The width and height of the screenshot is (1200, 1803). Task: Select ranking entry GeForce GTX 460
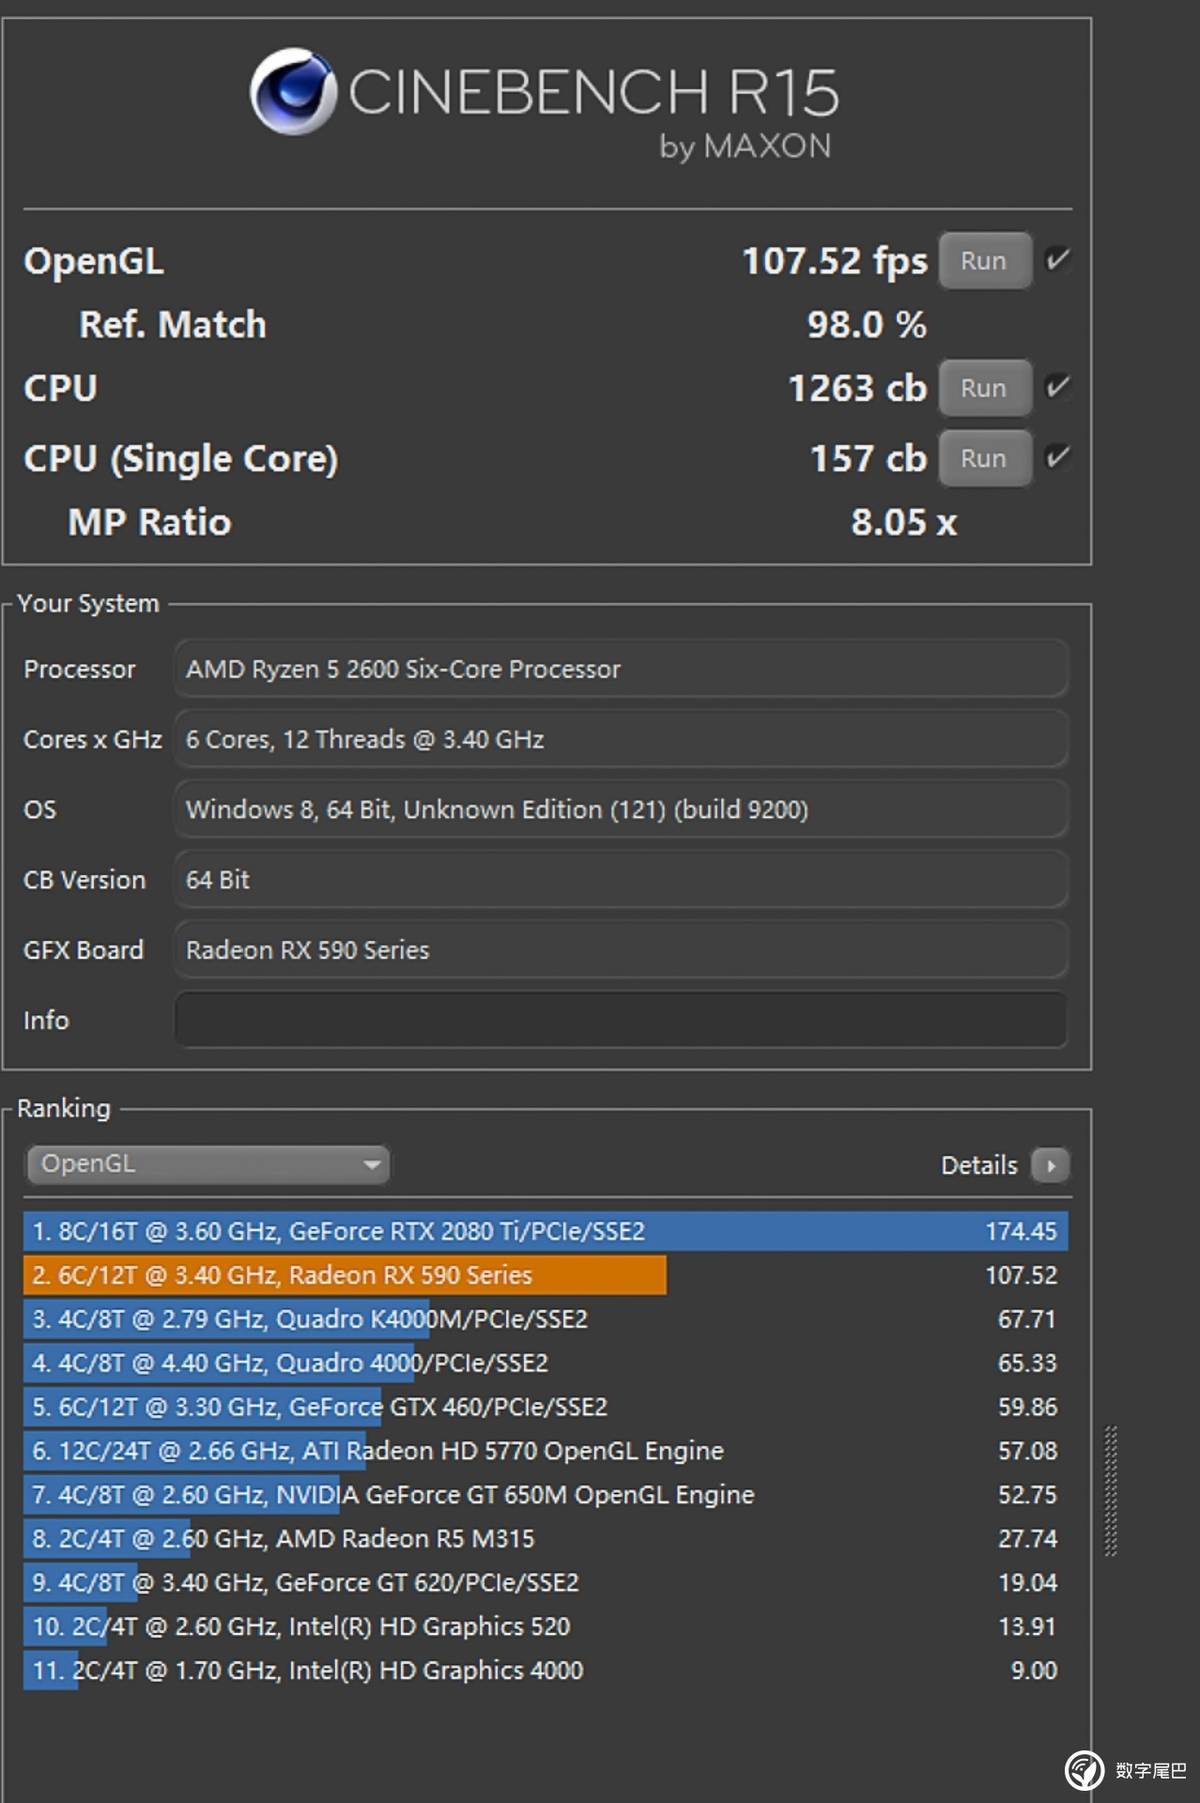[546, 1407]
